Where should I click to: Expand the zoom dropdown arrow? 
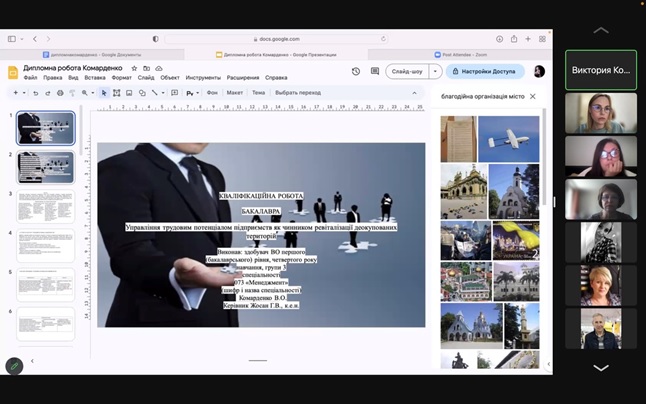[x=92, y=93]
